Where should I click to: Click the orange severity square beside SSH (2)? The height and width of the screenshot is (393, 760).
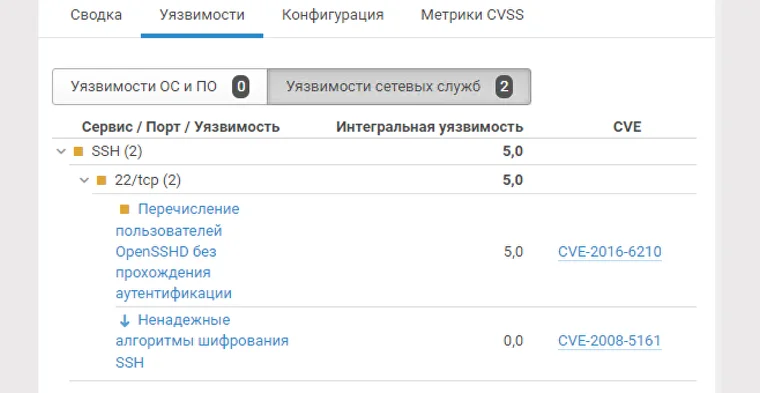tap(78, 152)
